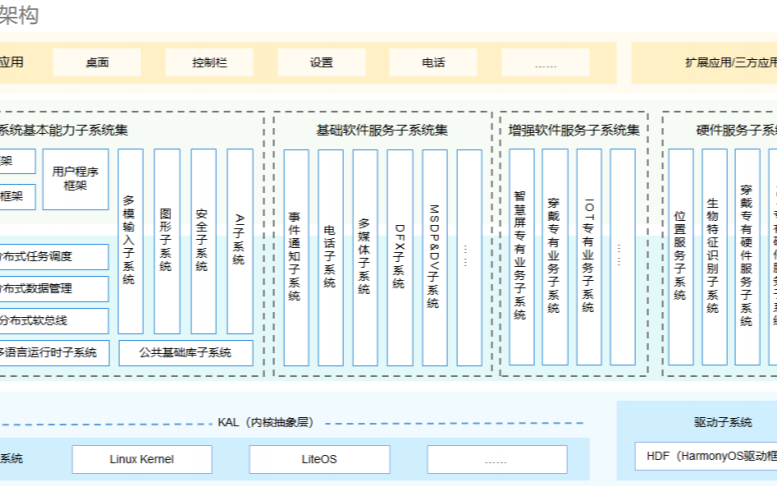Click the 分布式软总线 box

54,321
